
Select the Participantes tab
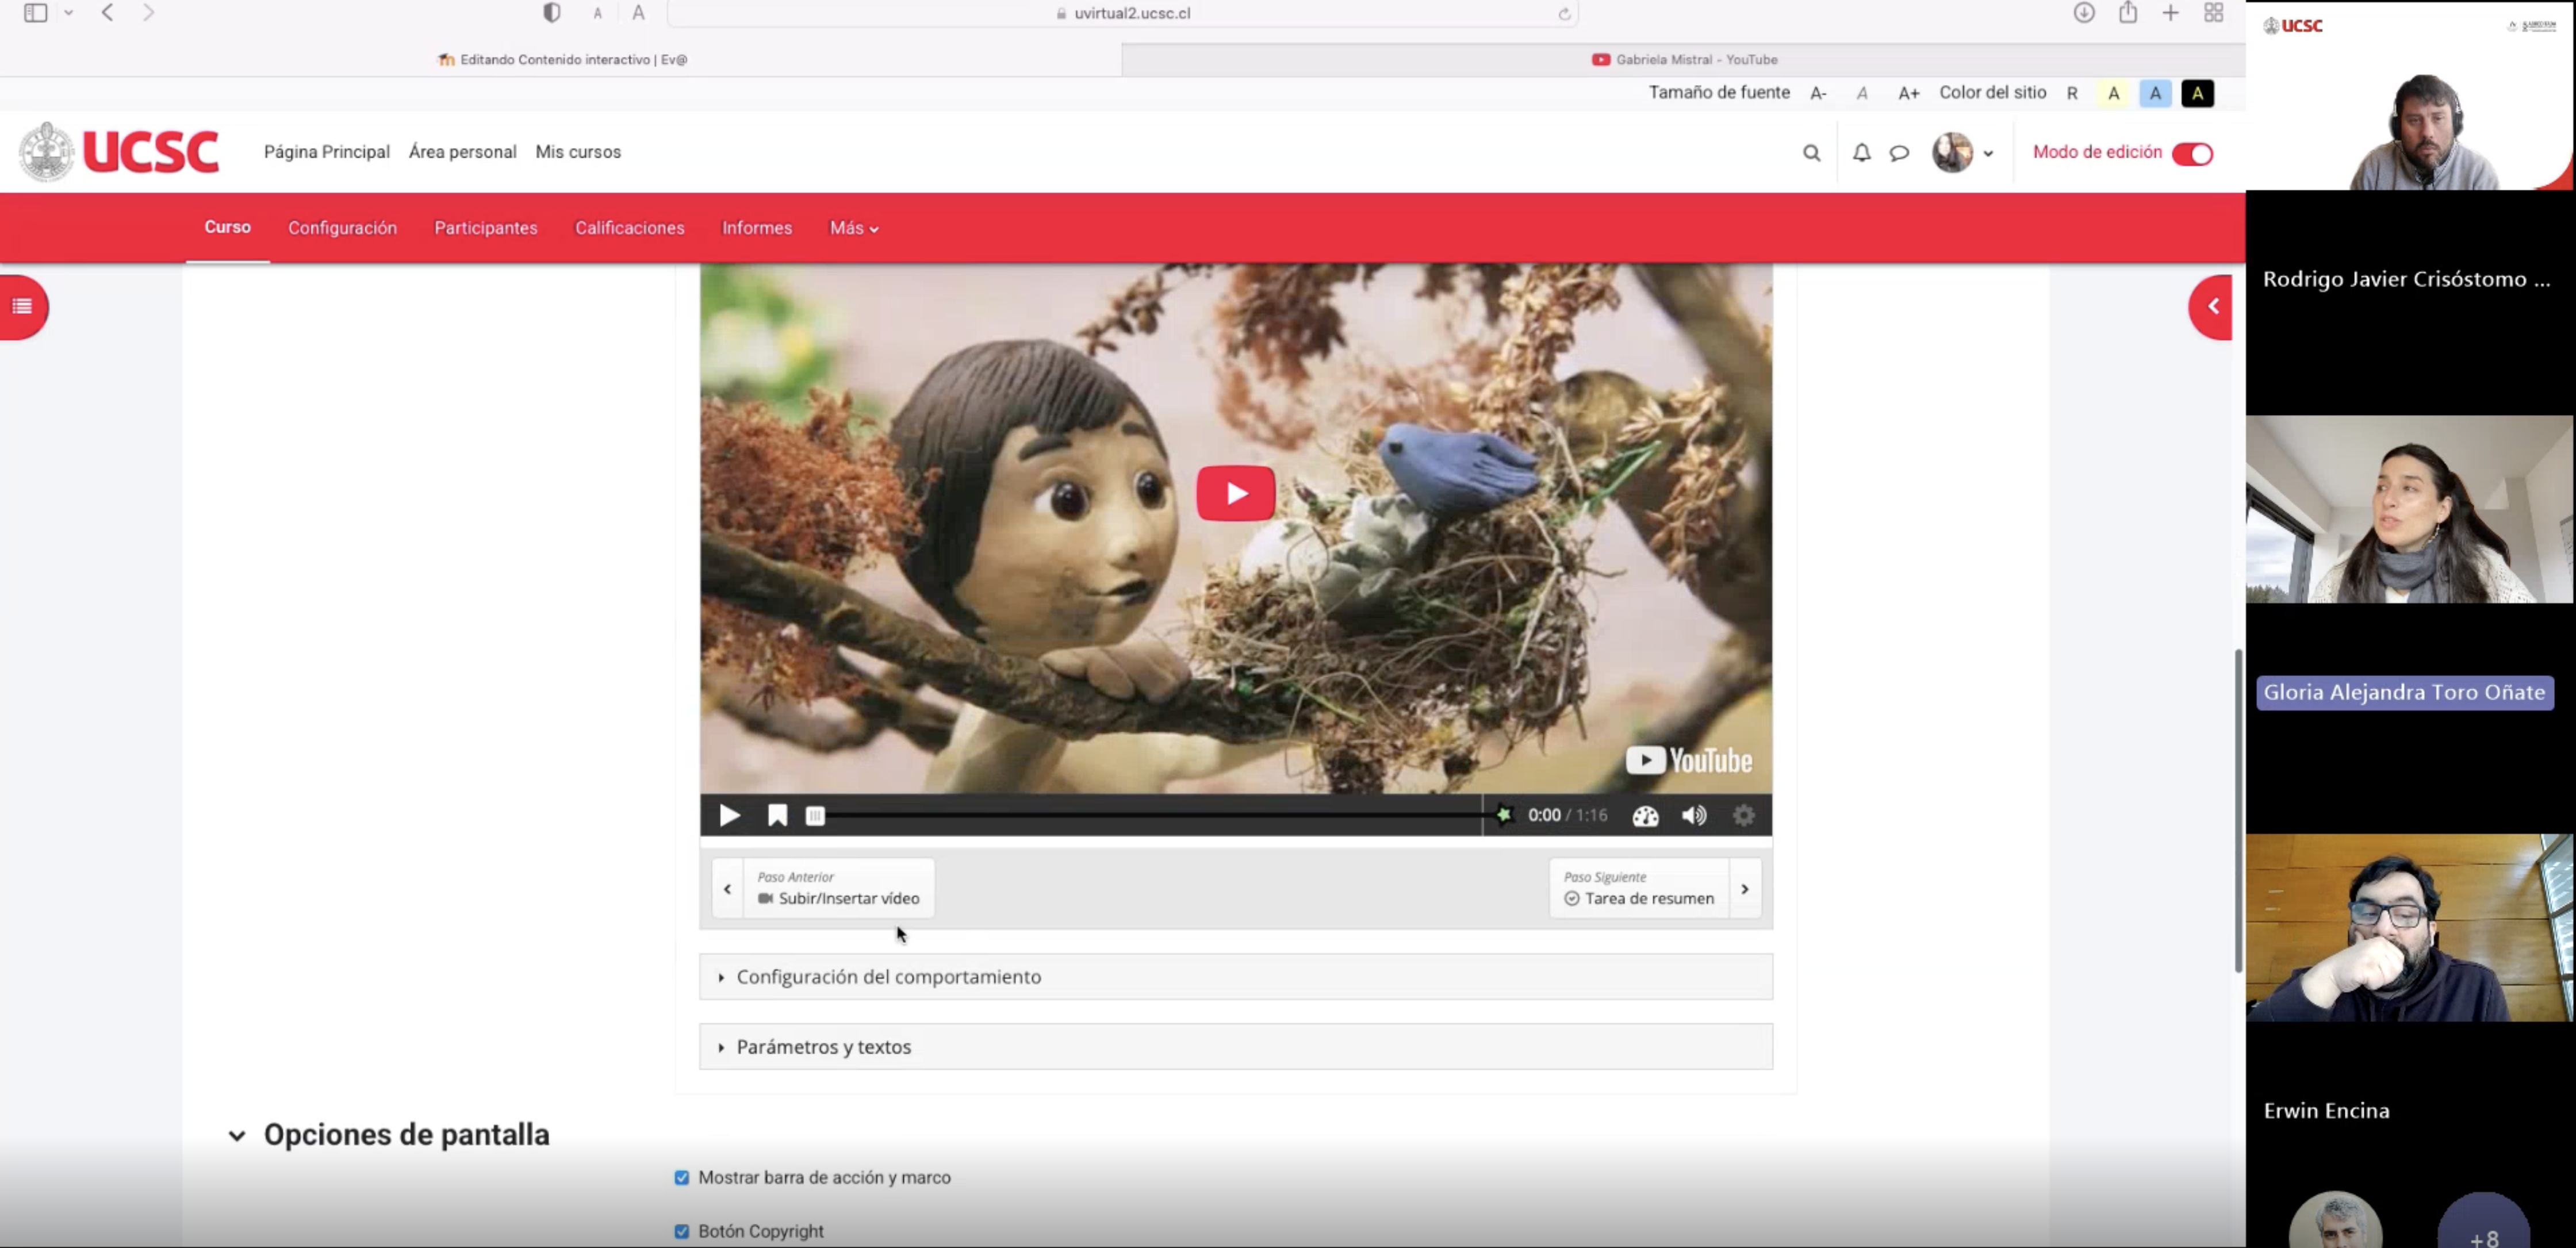[486, 228]
